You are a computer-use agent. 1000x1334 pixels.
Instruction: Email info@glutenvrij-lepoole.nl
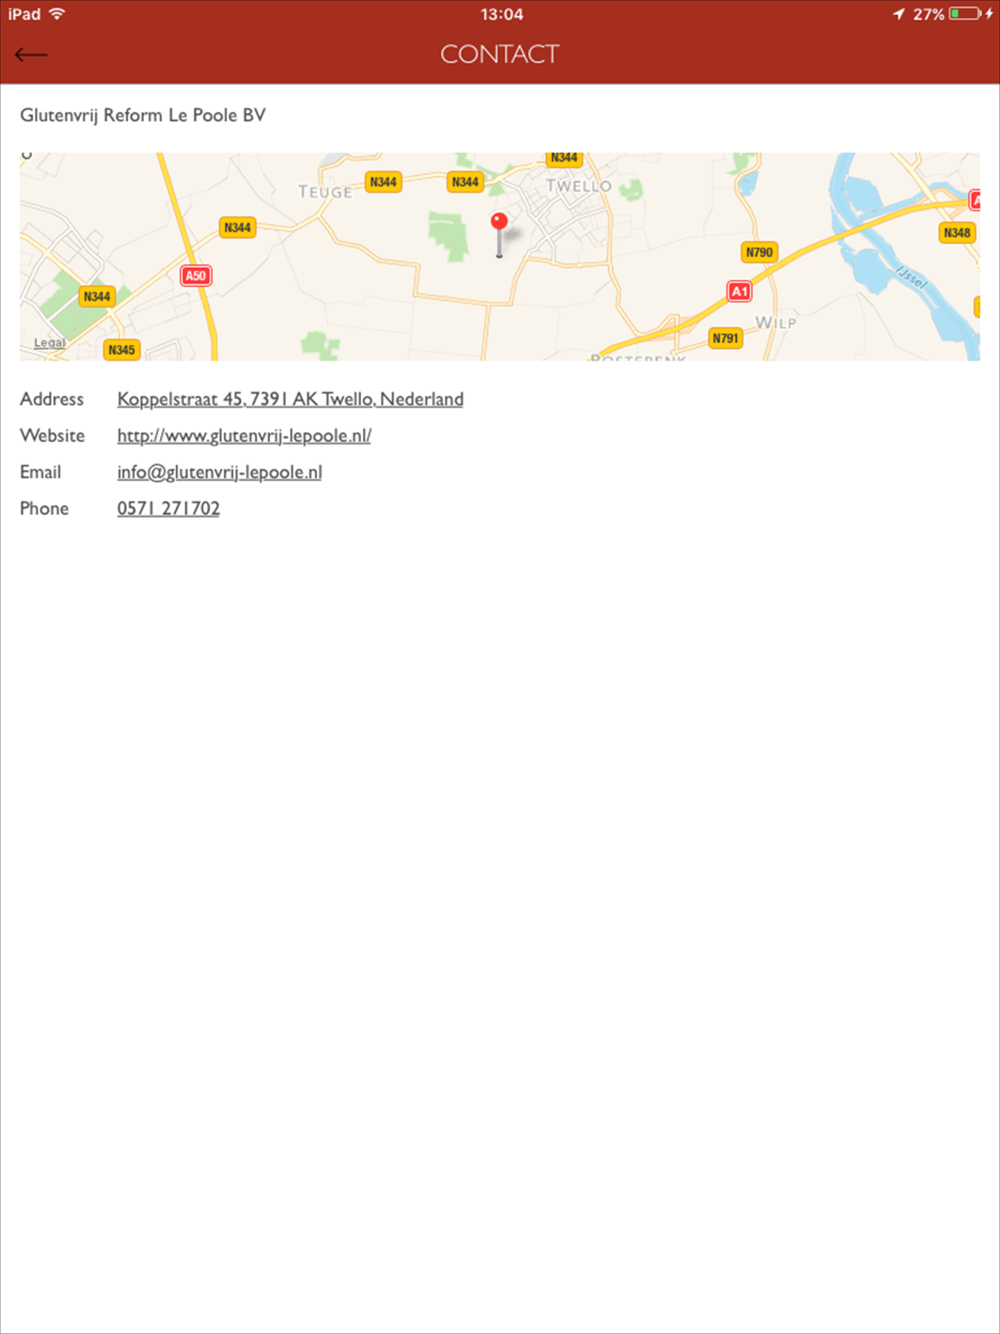(x=219, y=472)
